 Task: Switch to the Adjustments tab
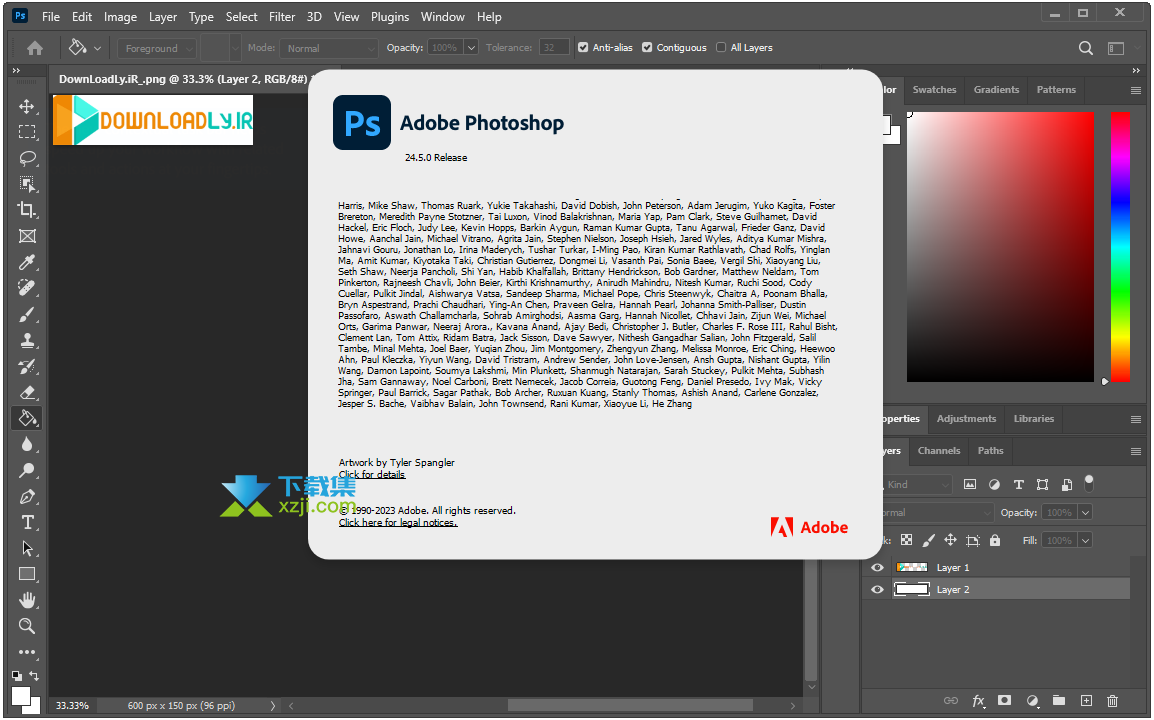966,419
